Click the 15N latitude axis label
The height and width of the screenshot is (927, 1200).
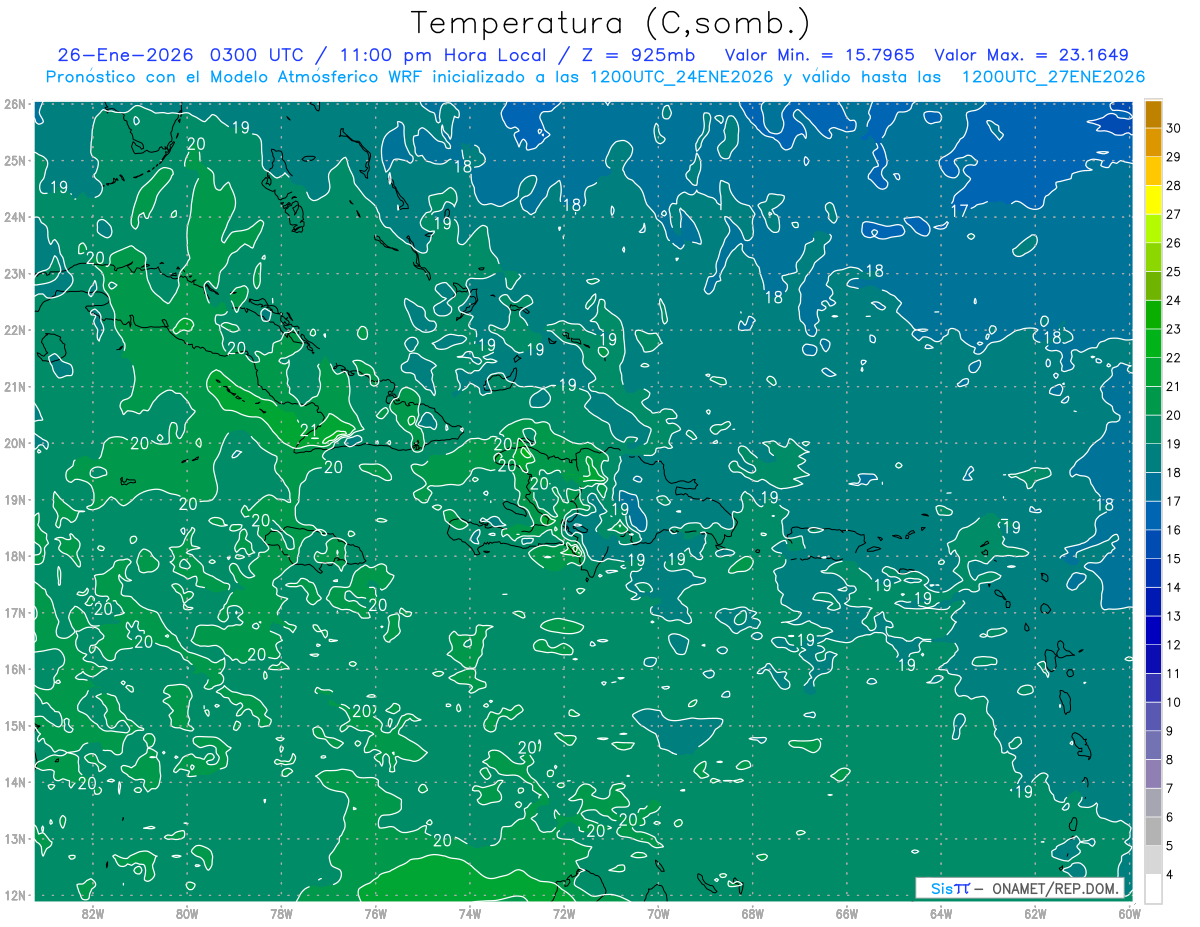14,726
